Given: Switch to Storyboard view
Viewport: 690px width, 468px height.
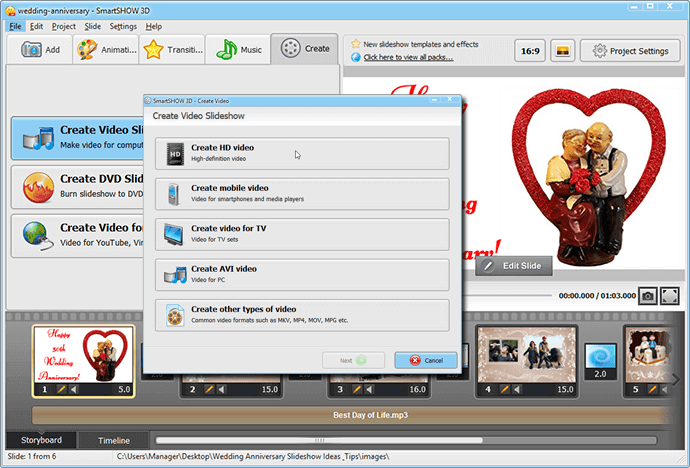Looking at the screenshot, I should click(x=41, y=440).
